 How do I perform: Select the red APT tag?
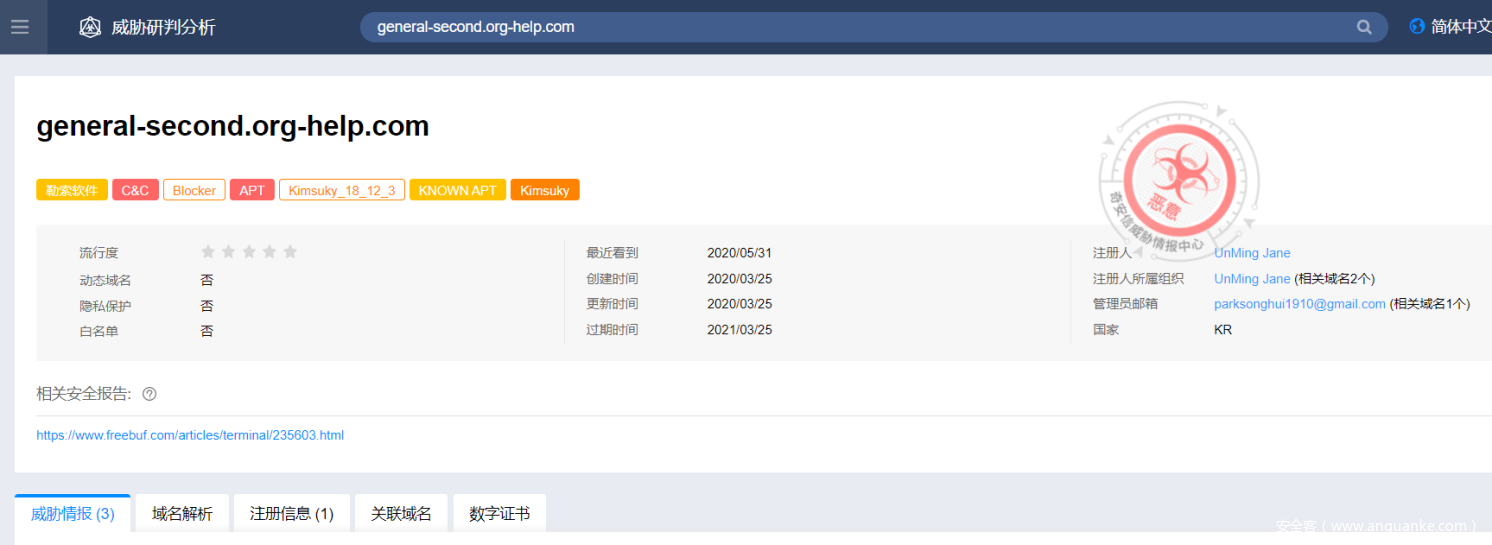252,190
